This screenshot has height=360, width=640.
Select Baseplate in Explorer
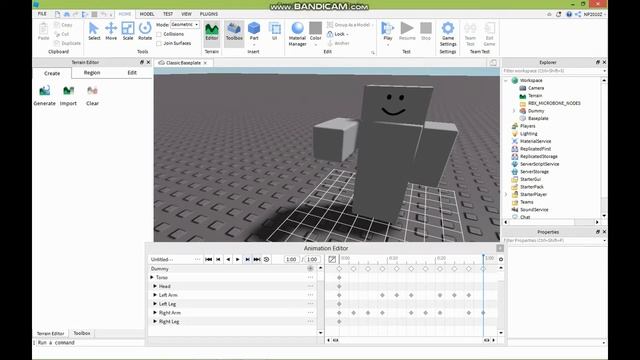coord(538,118)
